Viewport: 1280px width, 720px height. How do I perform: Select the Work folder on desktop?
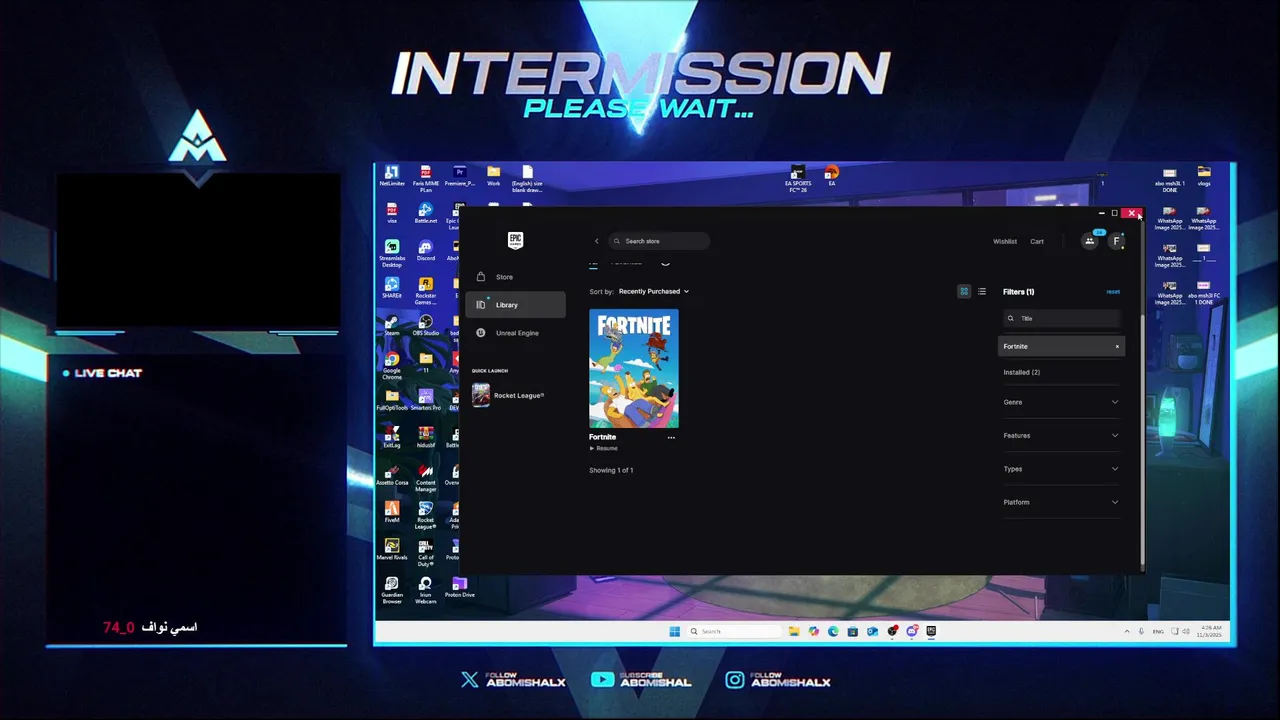click(493, 177)
